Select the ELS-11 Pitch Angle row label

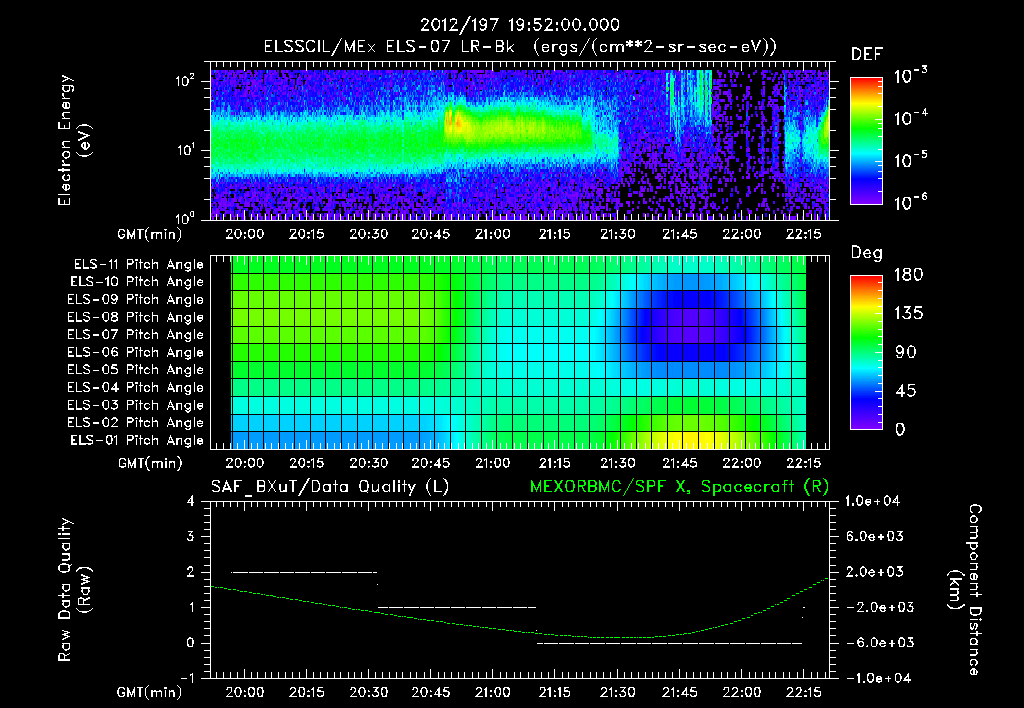[138, 265]
